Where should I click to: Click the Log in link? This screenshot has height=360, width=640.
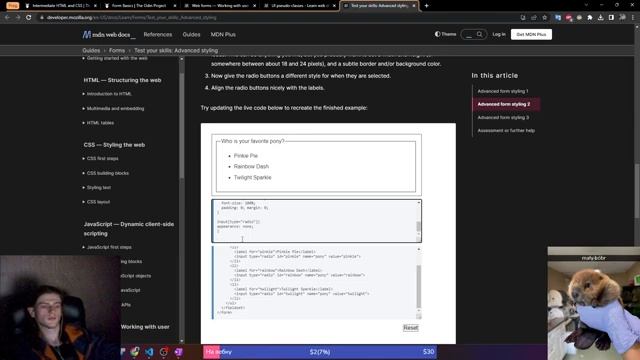[498, 34]
